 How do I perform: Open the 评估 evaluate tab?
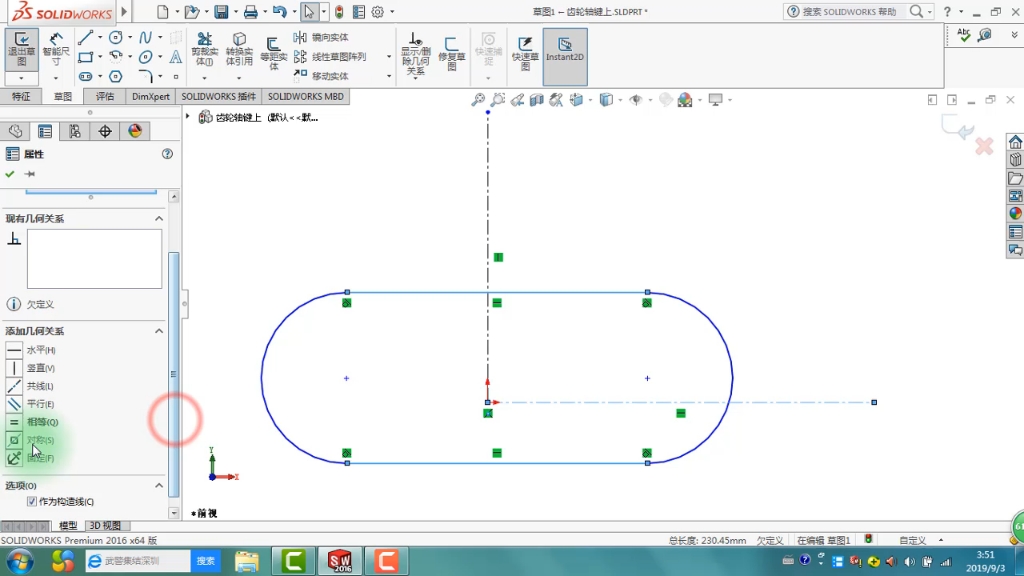[x=105, y=97]
